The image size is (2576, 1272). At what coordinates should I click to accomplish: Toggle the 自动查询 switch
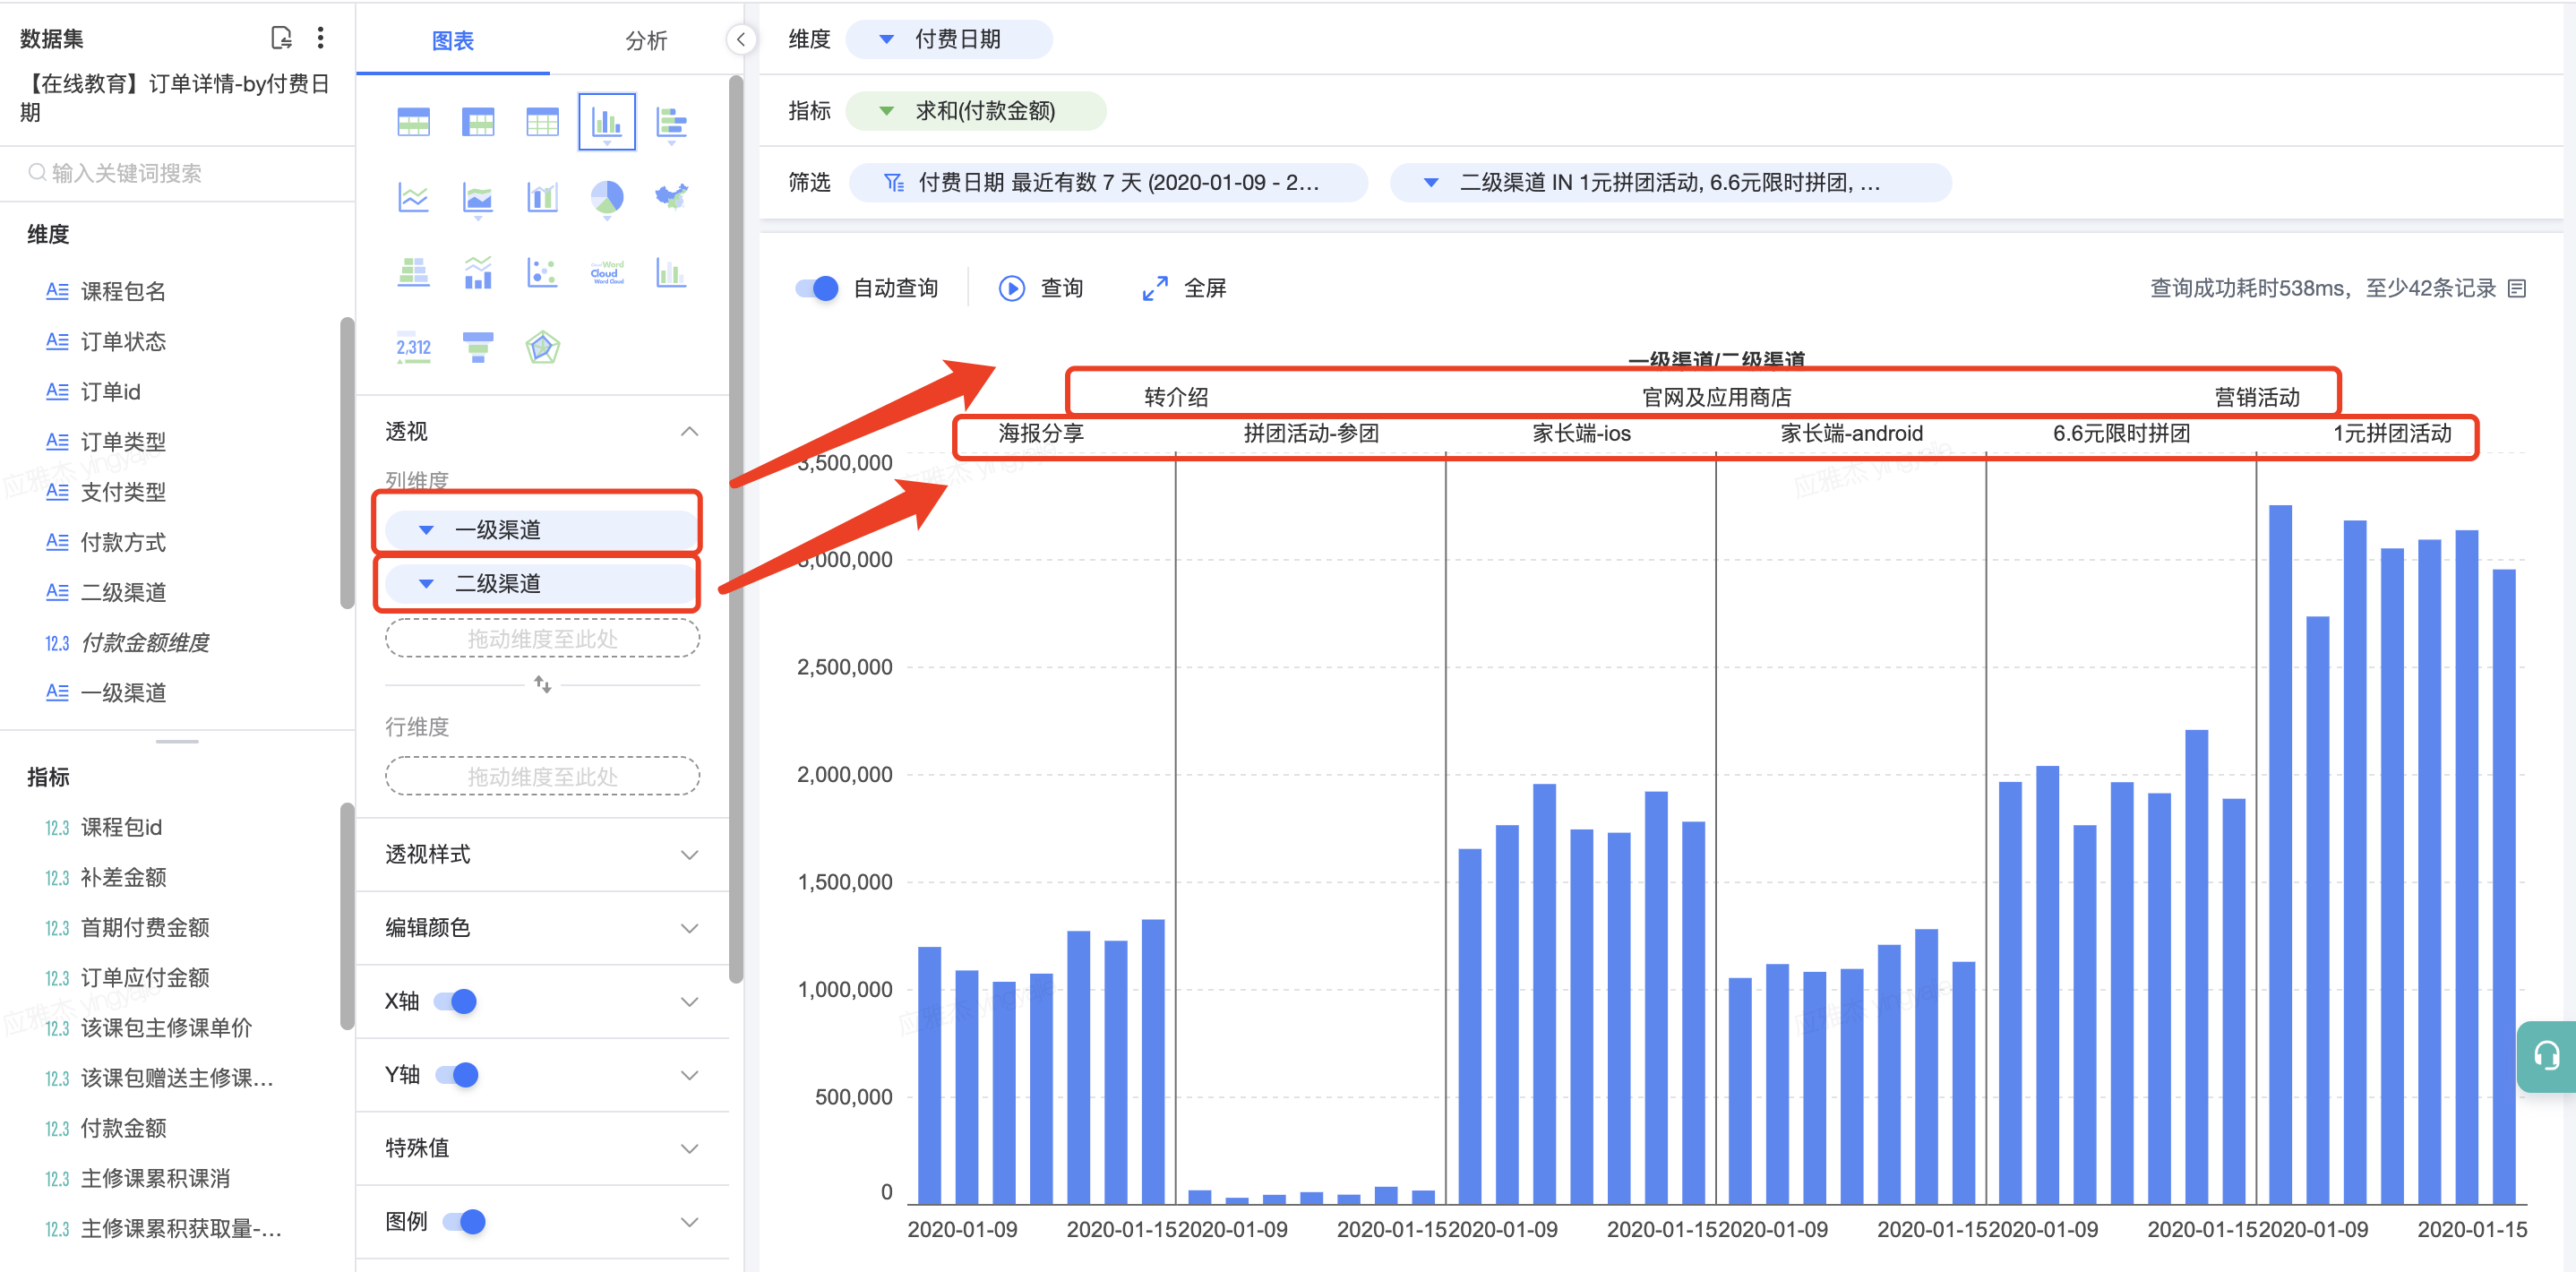(817, 289)
